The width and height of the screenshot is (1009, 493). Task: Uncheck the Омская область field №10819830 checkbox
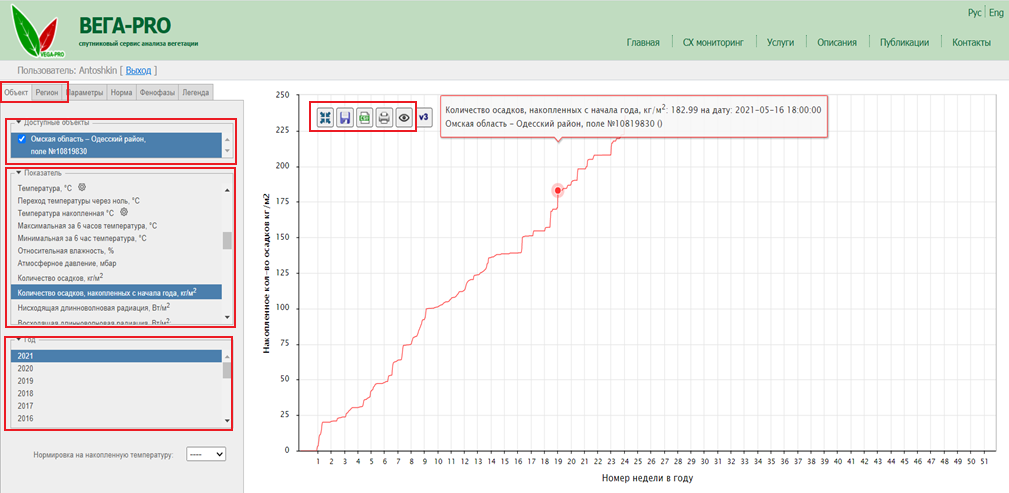point(22,139)
